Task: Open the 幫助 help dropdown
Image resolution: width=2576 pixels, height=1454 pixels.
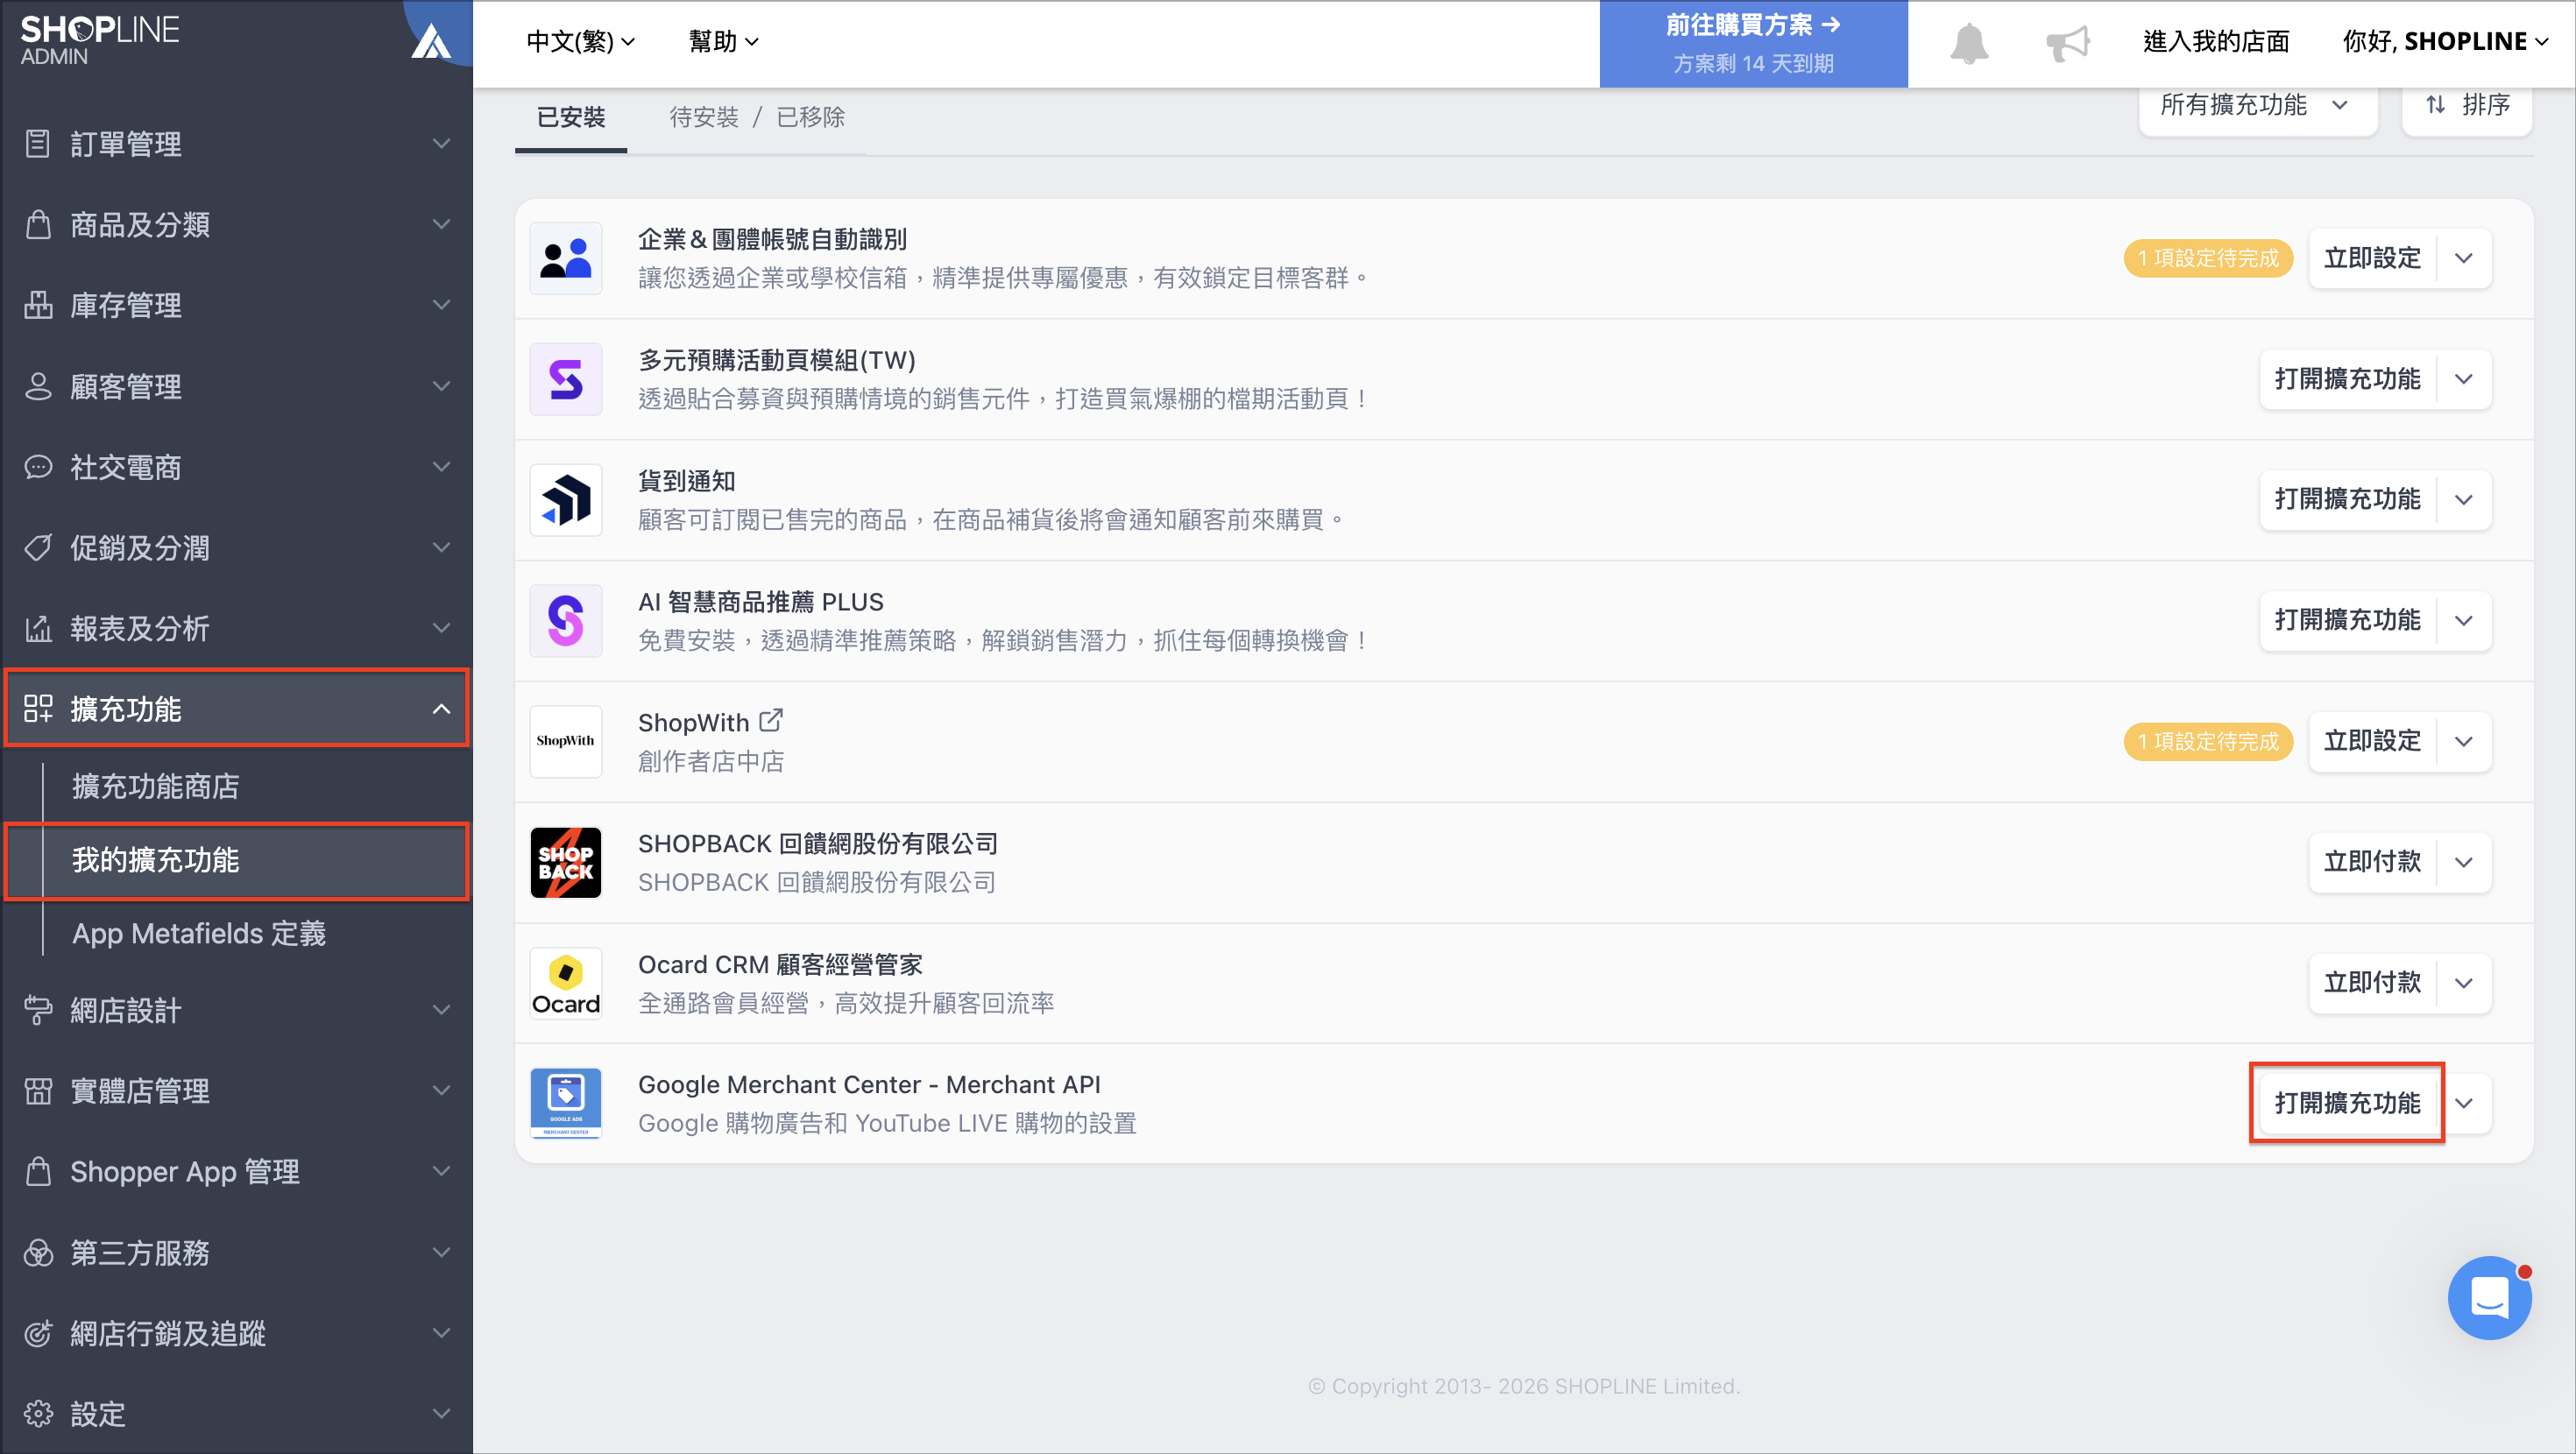Action: pos(723,41)
